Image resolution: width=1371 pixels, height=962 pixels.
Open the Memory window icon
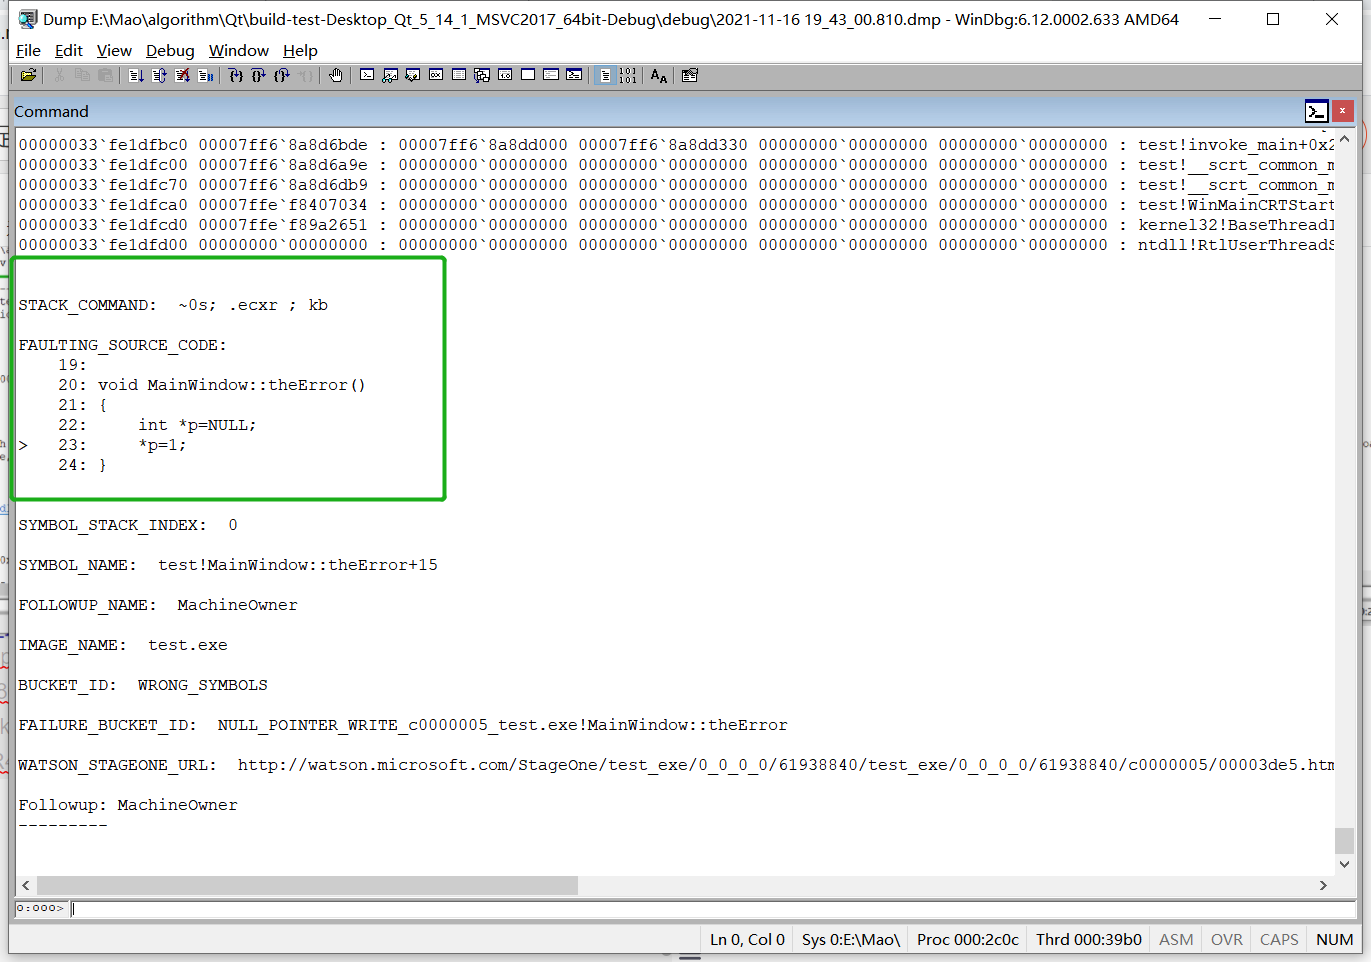[459, 75]
